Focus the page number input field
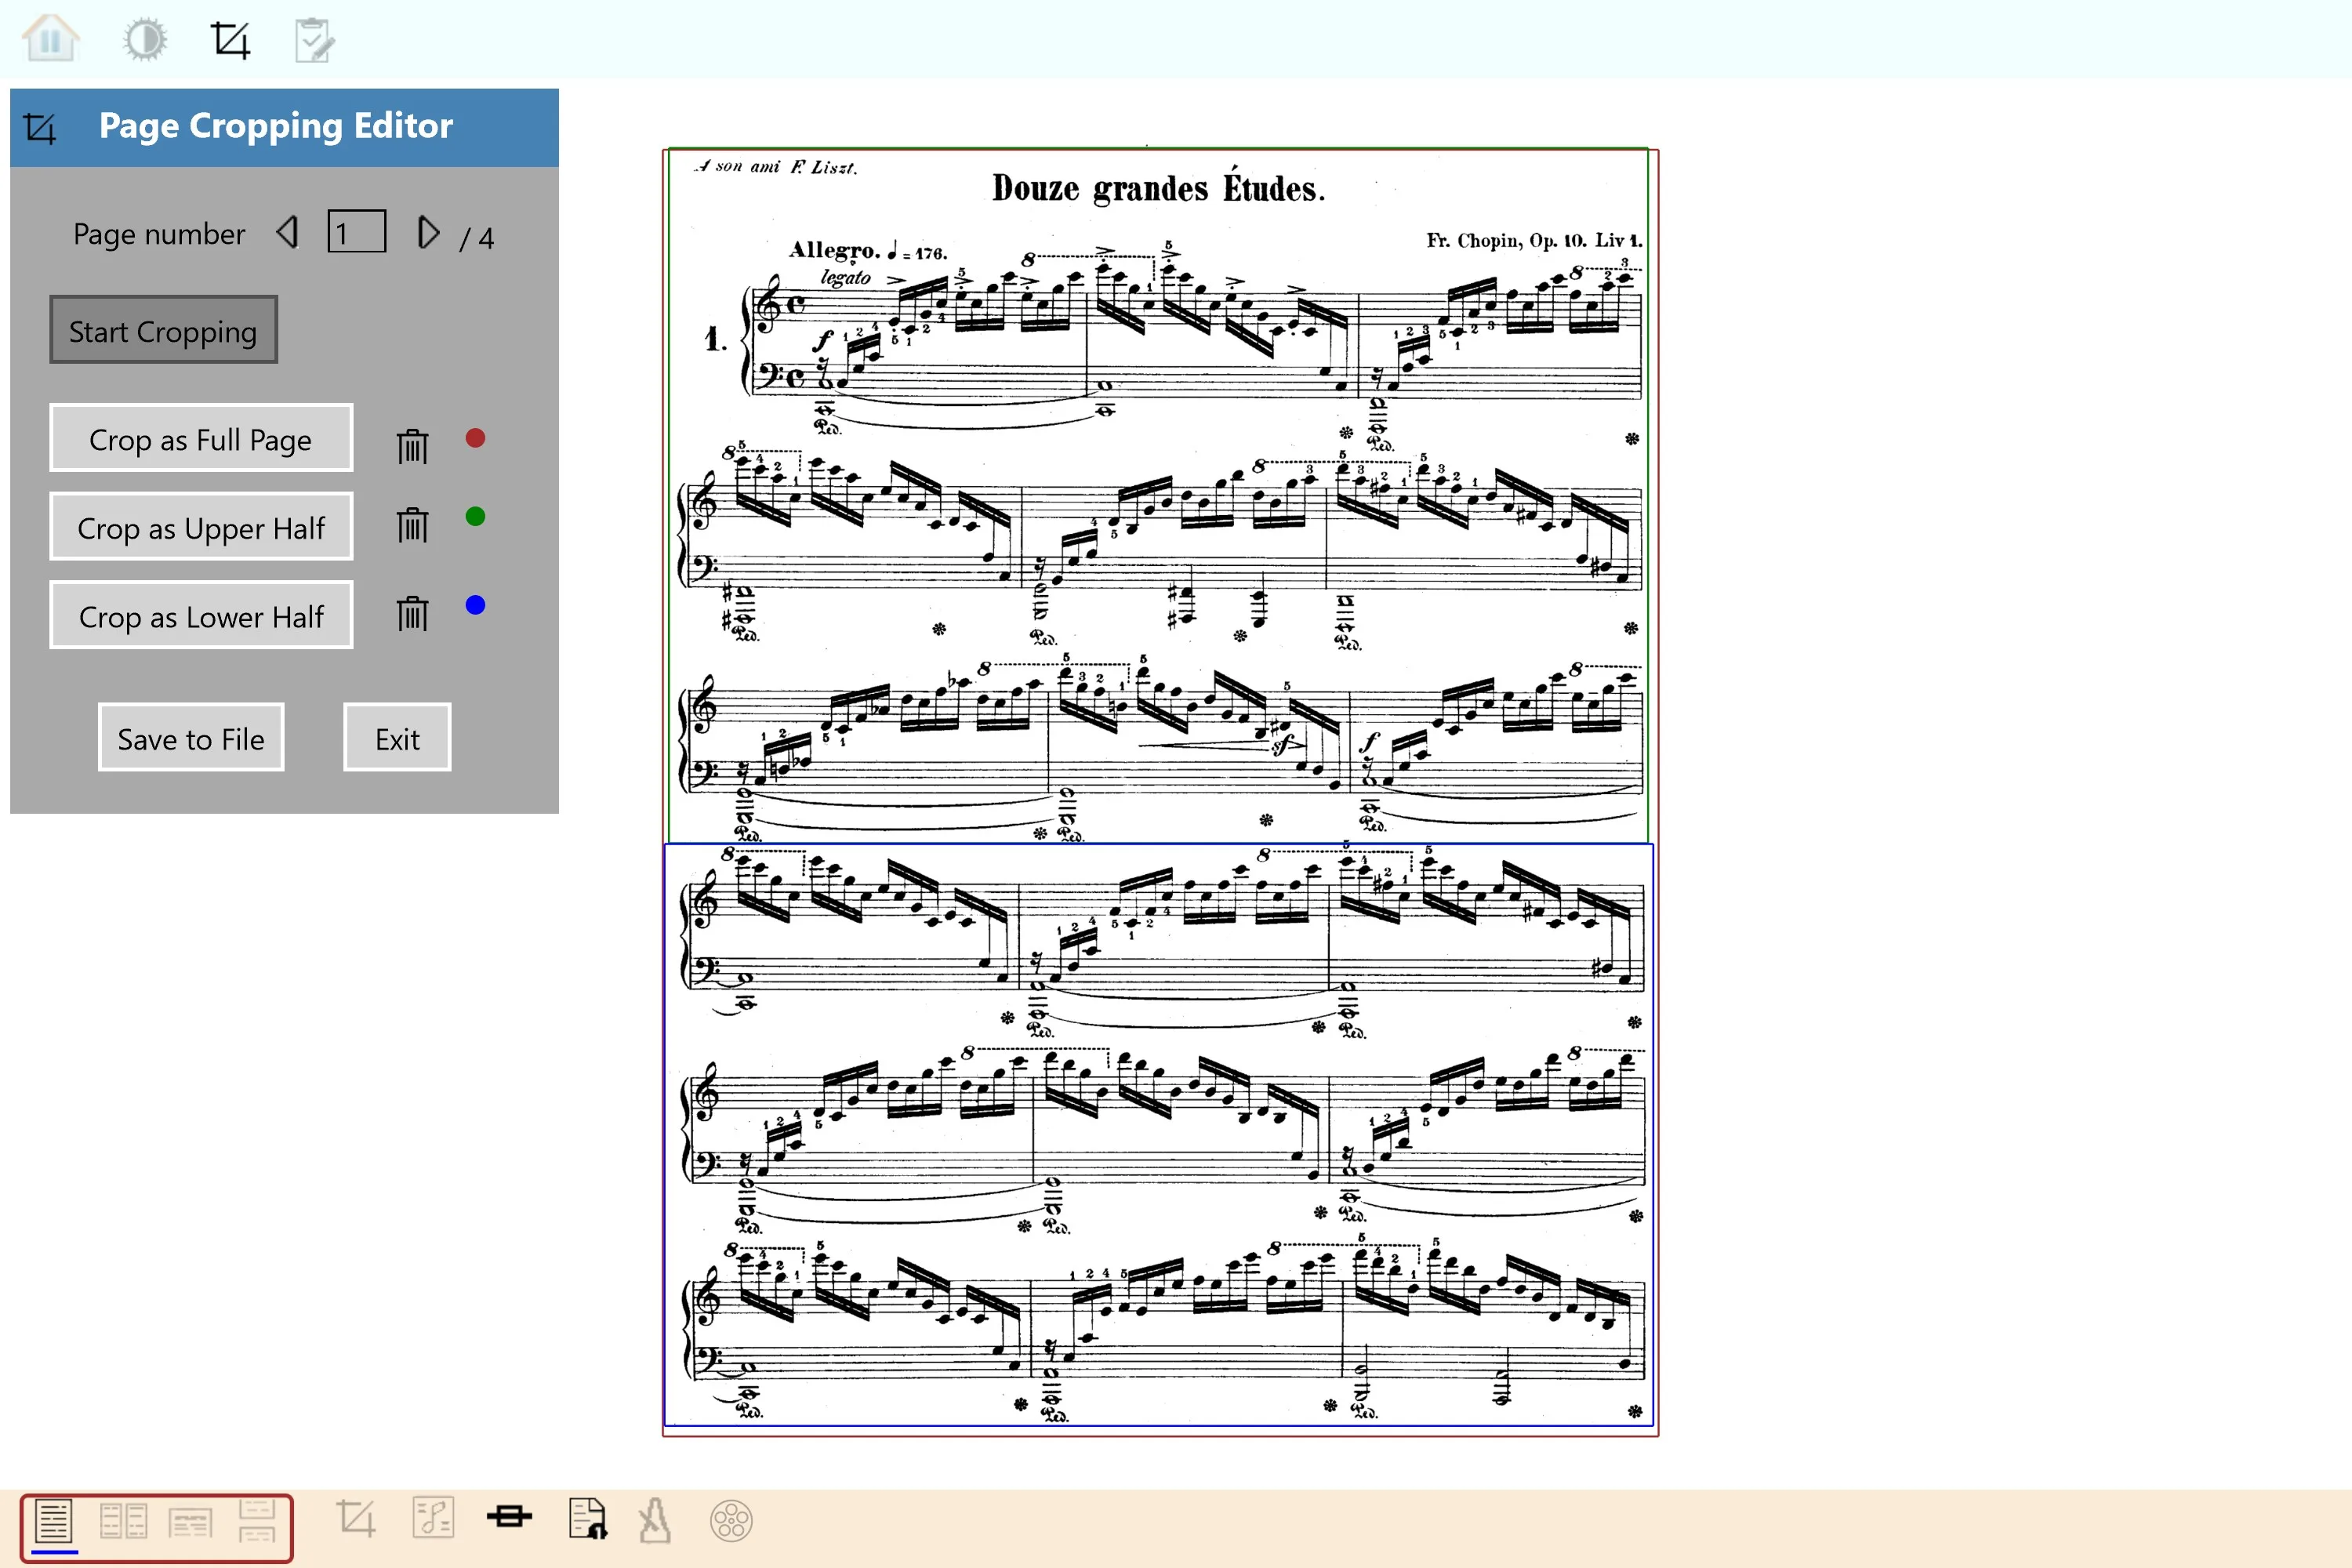Viewport: 2352px width, 1568px height. pyautogui.click(x=357, y=232)
